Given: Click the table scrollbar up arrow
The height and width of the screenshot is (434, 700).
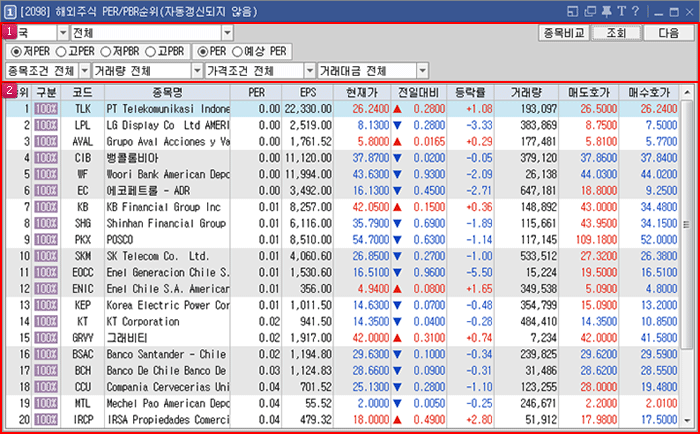Looking at the screenshot, I should tap(687, 93).
